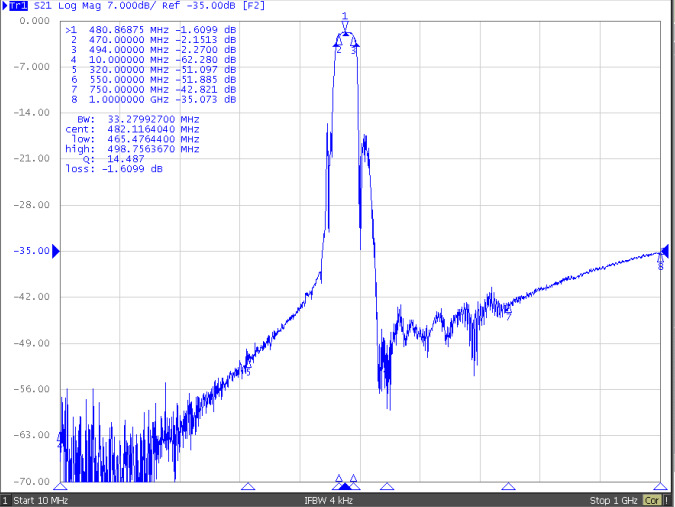Click the Stop 1 GHz field
The image size is (675, 507).
[613, 499]
